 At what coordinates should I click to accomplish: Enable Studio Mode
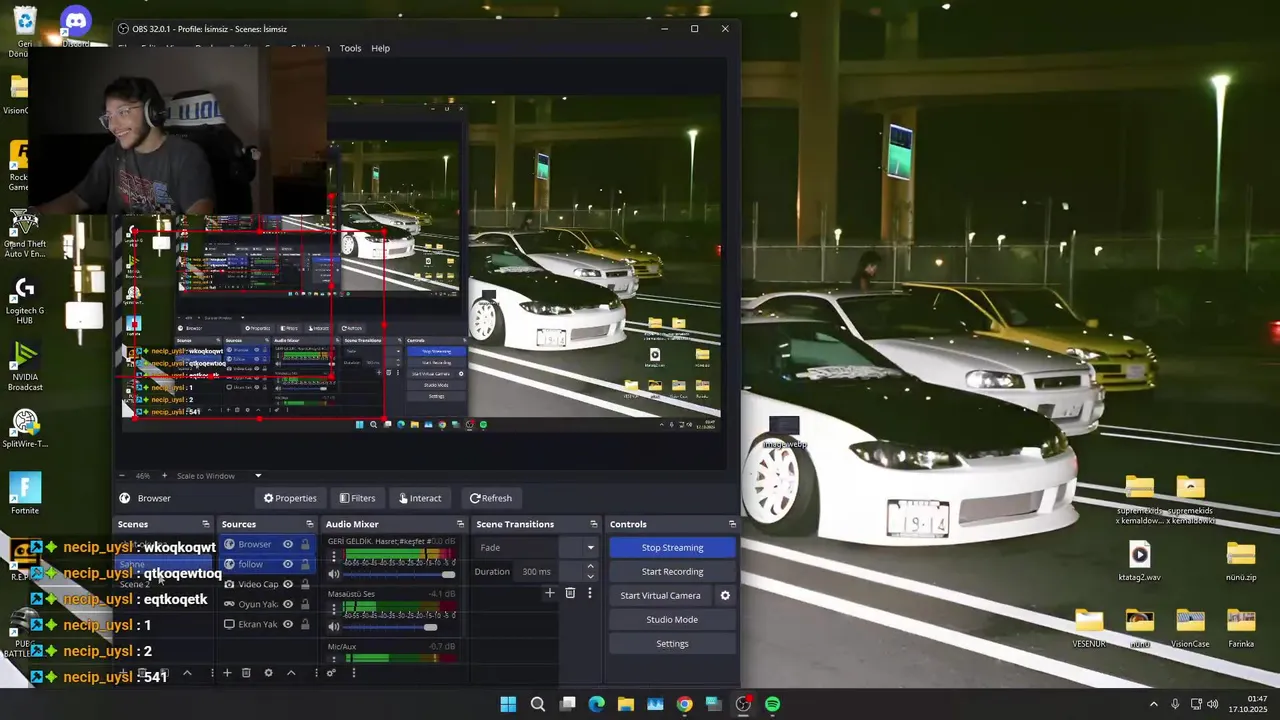point(672,619)
